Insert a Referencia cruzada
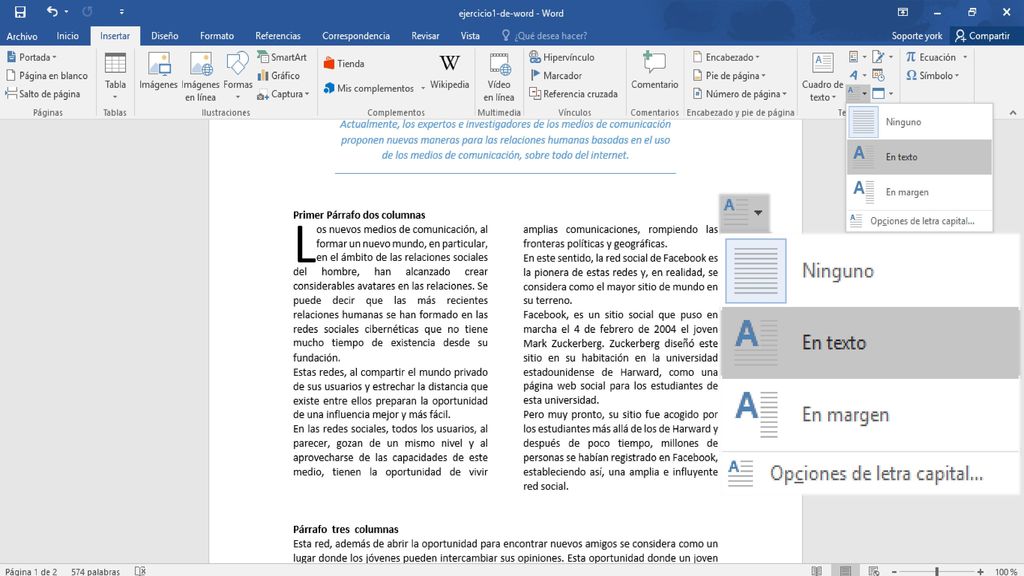 click(573, 93)
